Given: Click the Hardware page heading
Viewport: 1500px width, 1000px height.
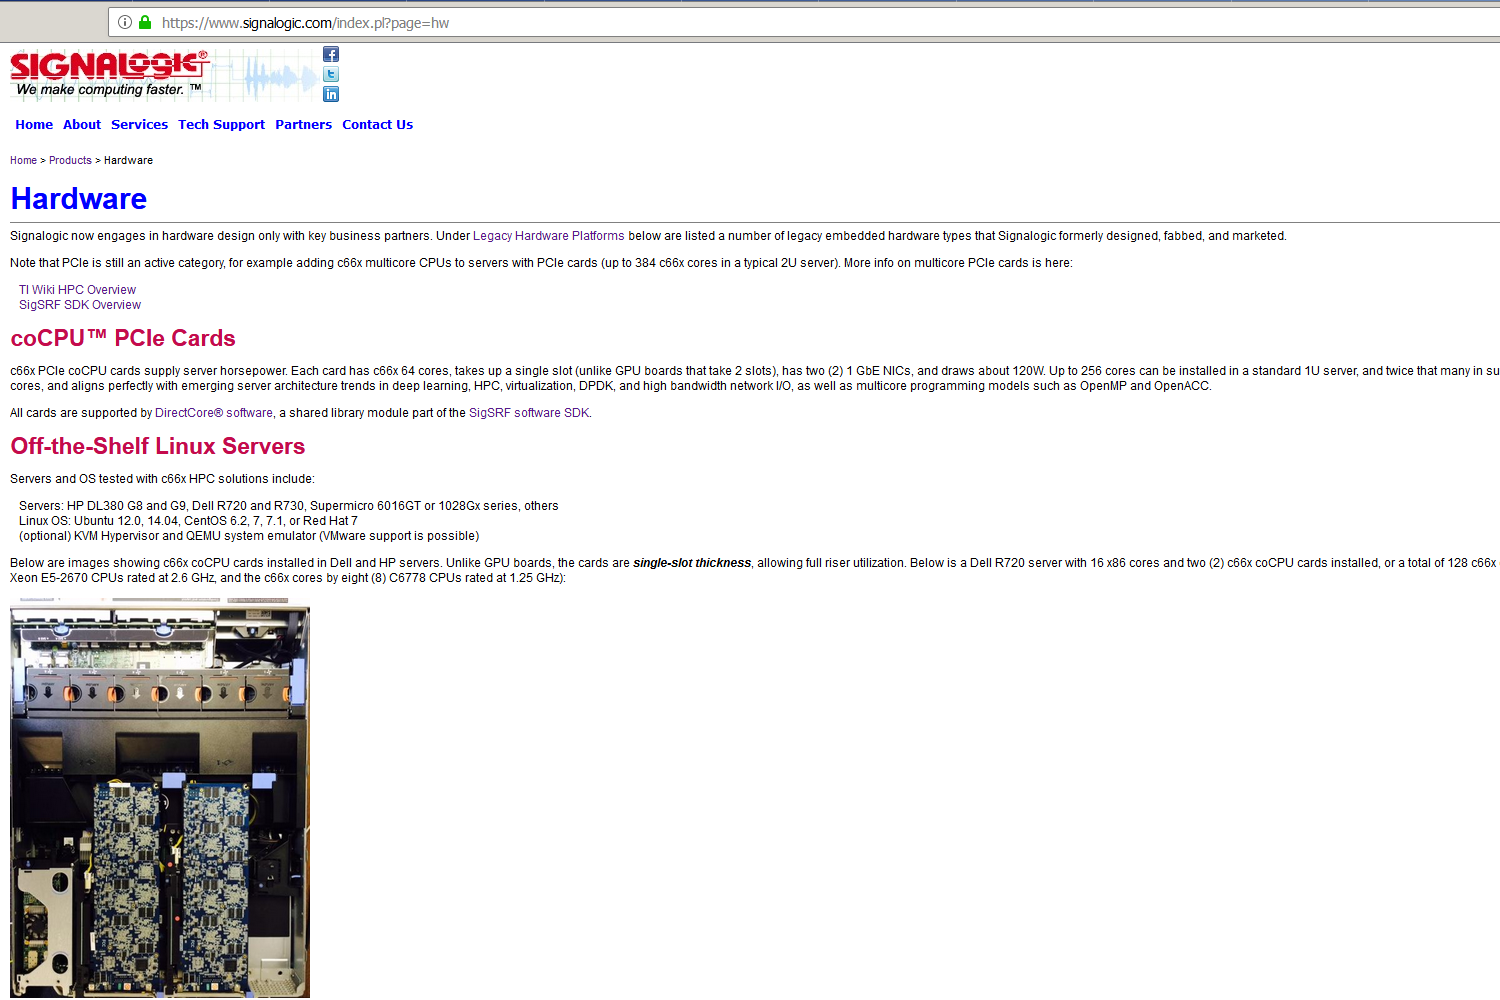Looking at the screenshot, I should coord(79,199).
